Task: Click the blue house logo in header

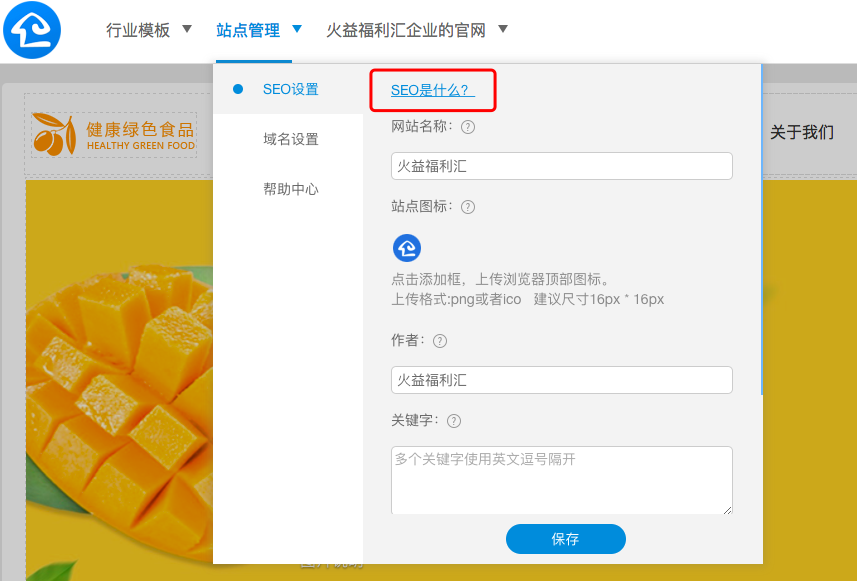Action: point(32,30)
